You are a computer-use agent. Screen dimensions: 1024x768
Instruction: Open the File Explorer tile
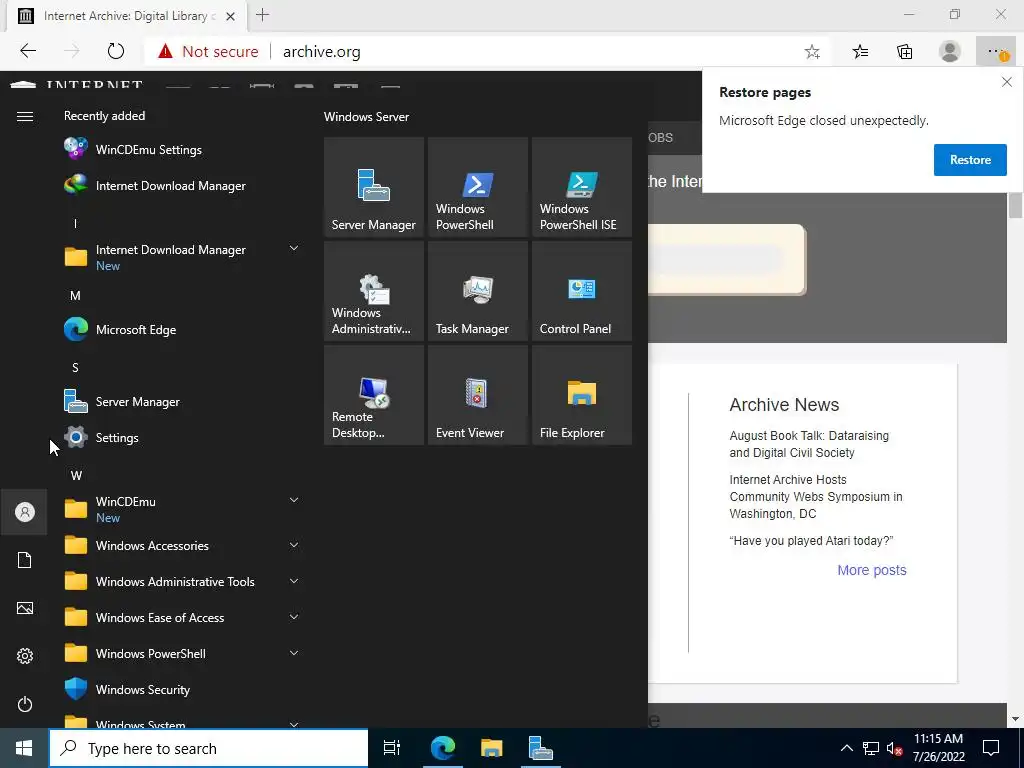click(x=581, y=394)
